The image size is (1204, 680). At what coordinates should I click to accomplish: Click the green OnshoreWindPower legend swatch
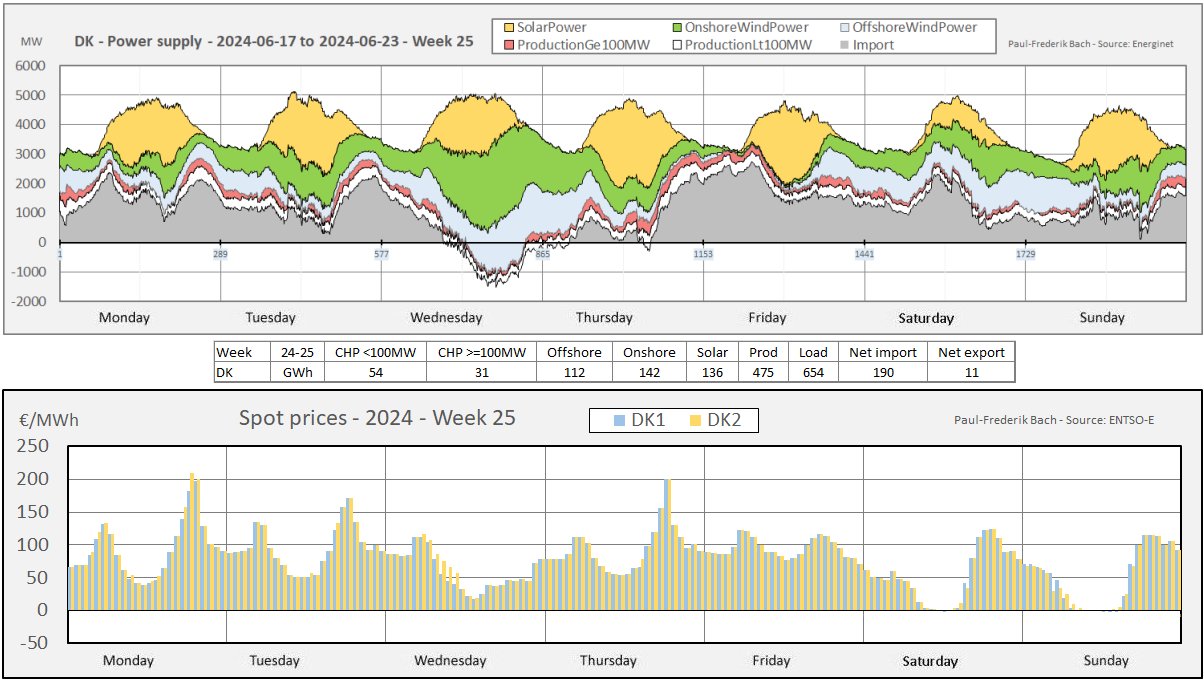pyautogui.click(x=680, y=27)
